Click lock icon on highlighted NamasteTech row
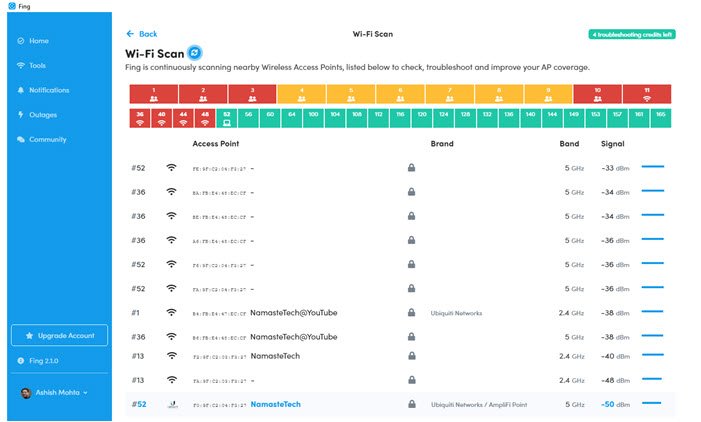Image resolution: width=701 pixels, height=422 pixels. (x=411, y=404)
